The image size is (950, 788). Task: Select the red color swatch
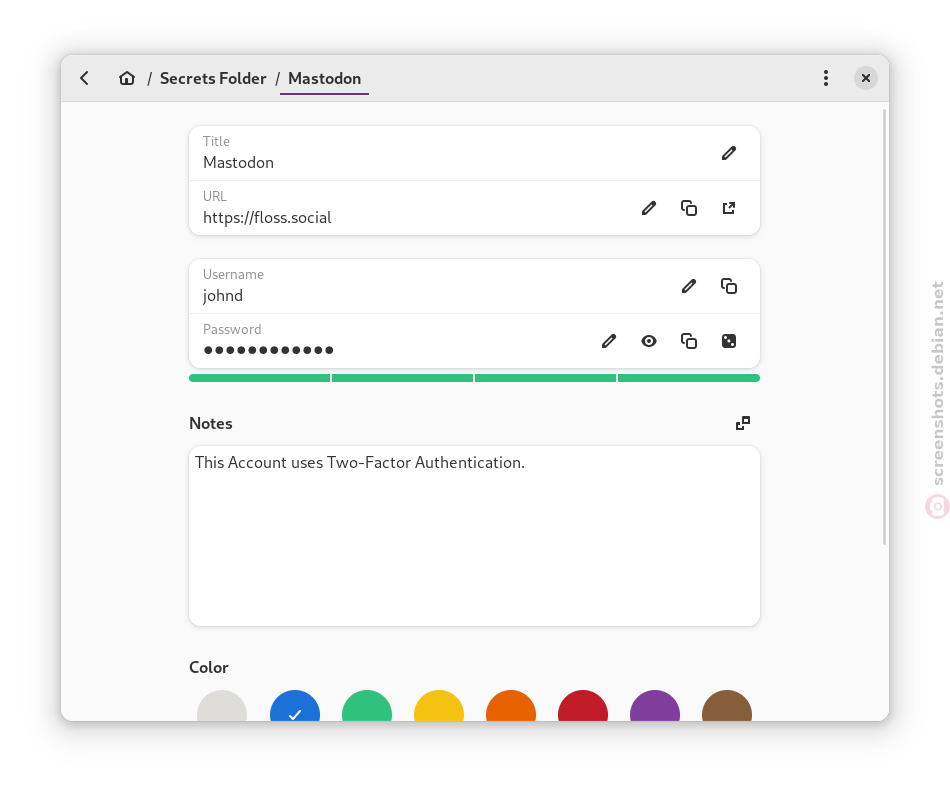click(583, 706)
